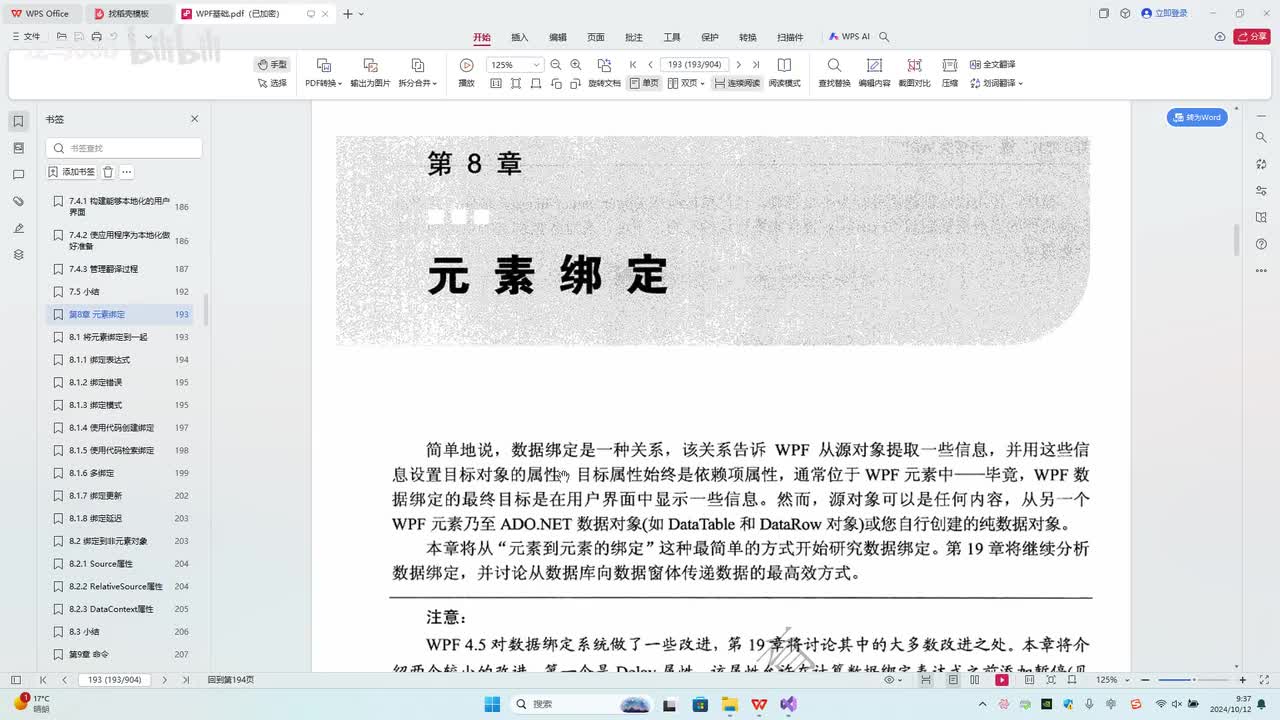
Task: Select the 手型 hand tool
Action: pyautogui.click(x=272, y=65)
